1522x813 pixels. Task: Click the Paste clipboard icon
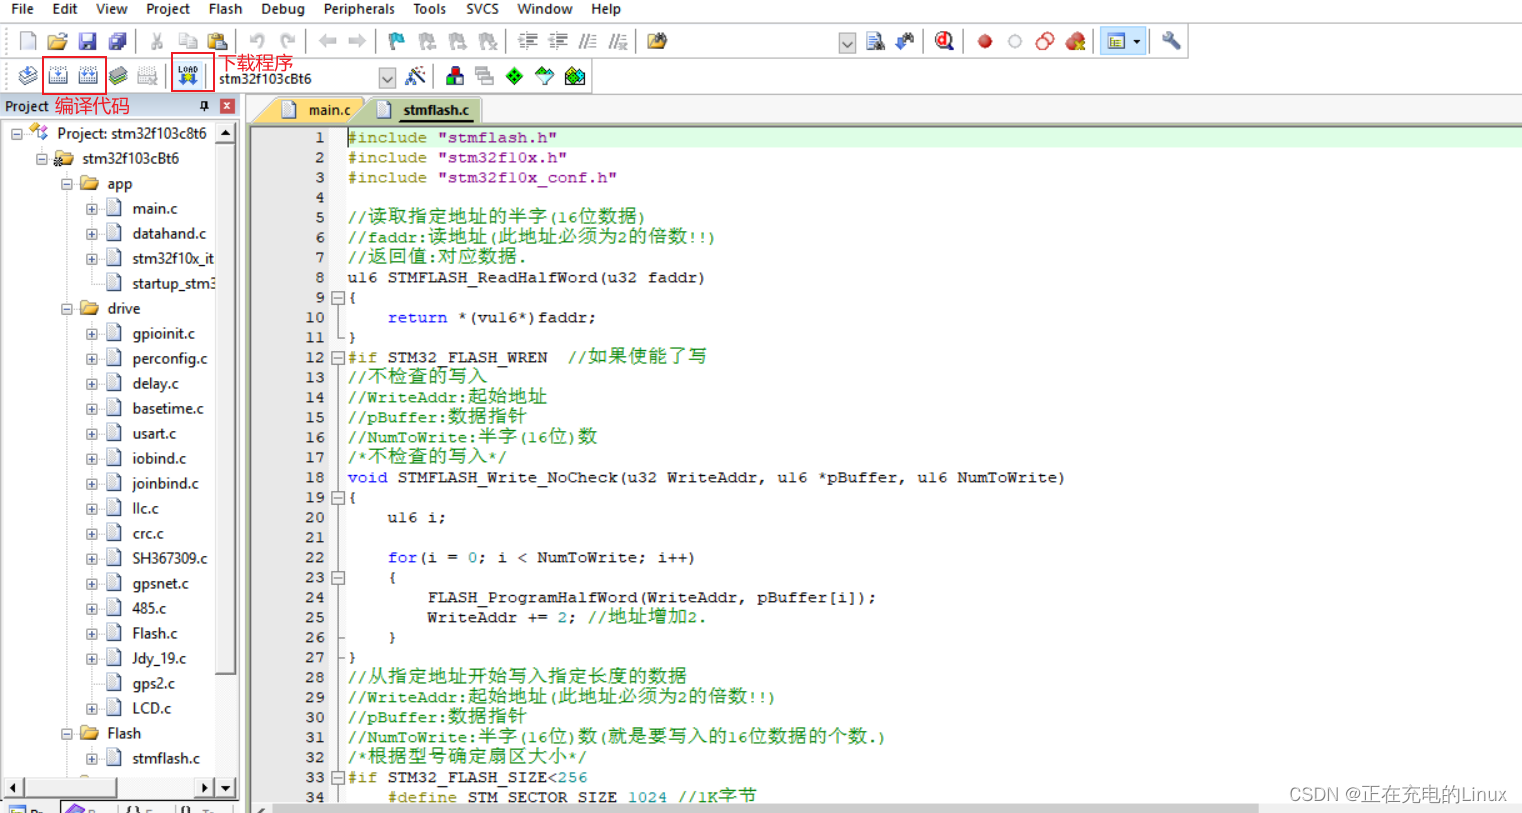coord(217,41)
